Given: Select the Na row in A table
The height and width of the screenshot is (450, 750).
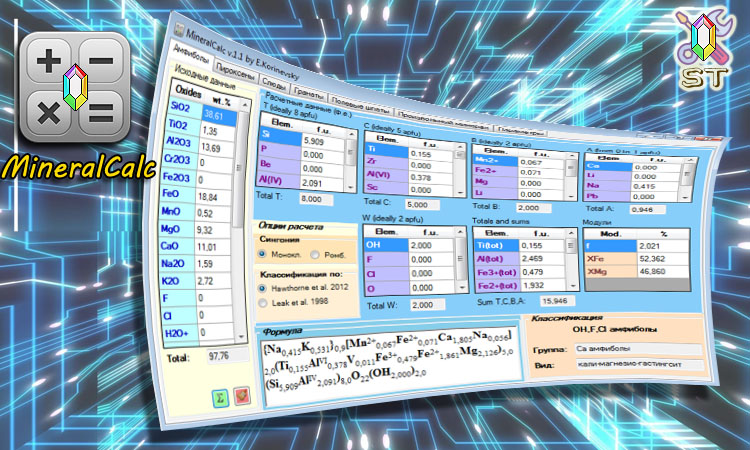Looking at the screenshot, I should [632, 186].
